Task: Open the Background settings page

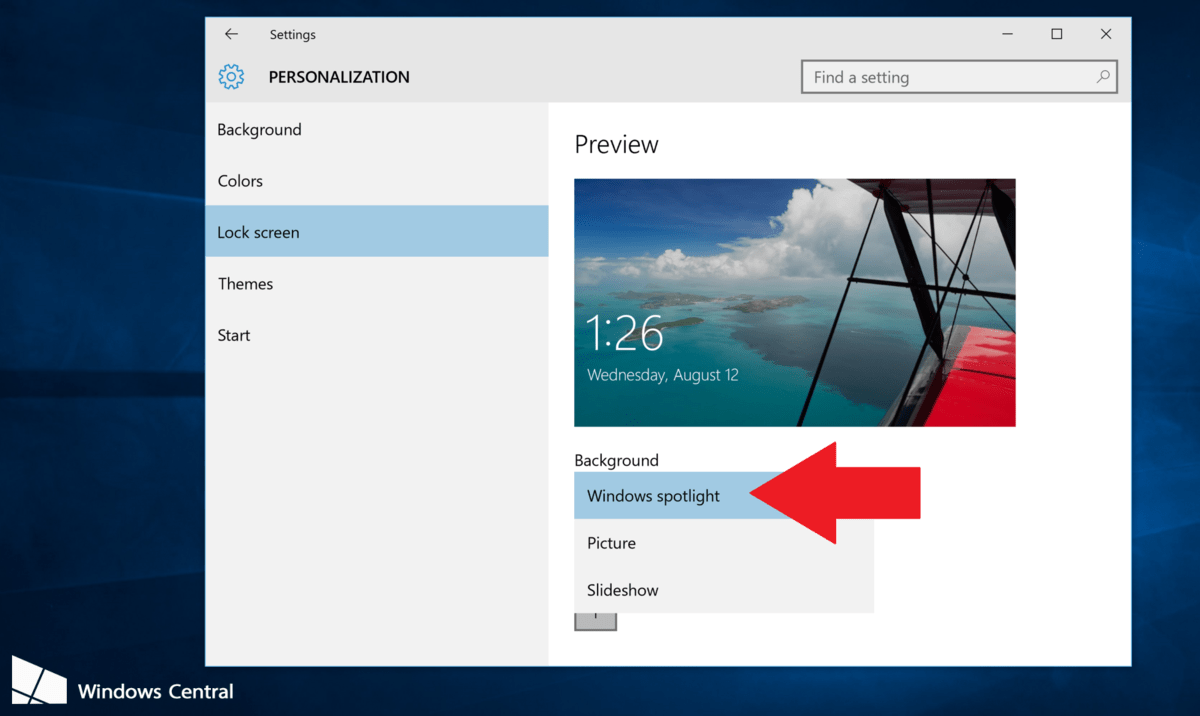Action: click(259, 130)
